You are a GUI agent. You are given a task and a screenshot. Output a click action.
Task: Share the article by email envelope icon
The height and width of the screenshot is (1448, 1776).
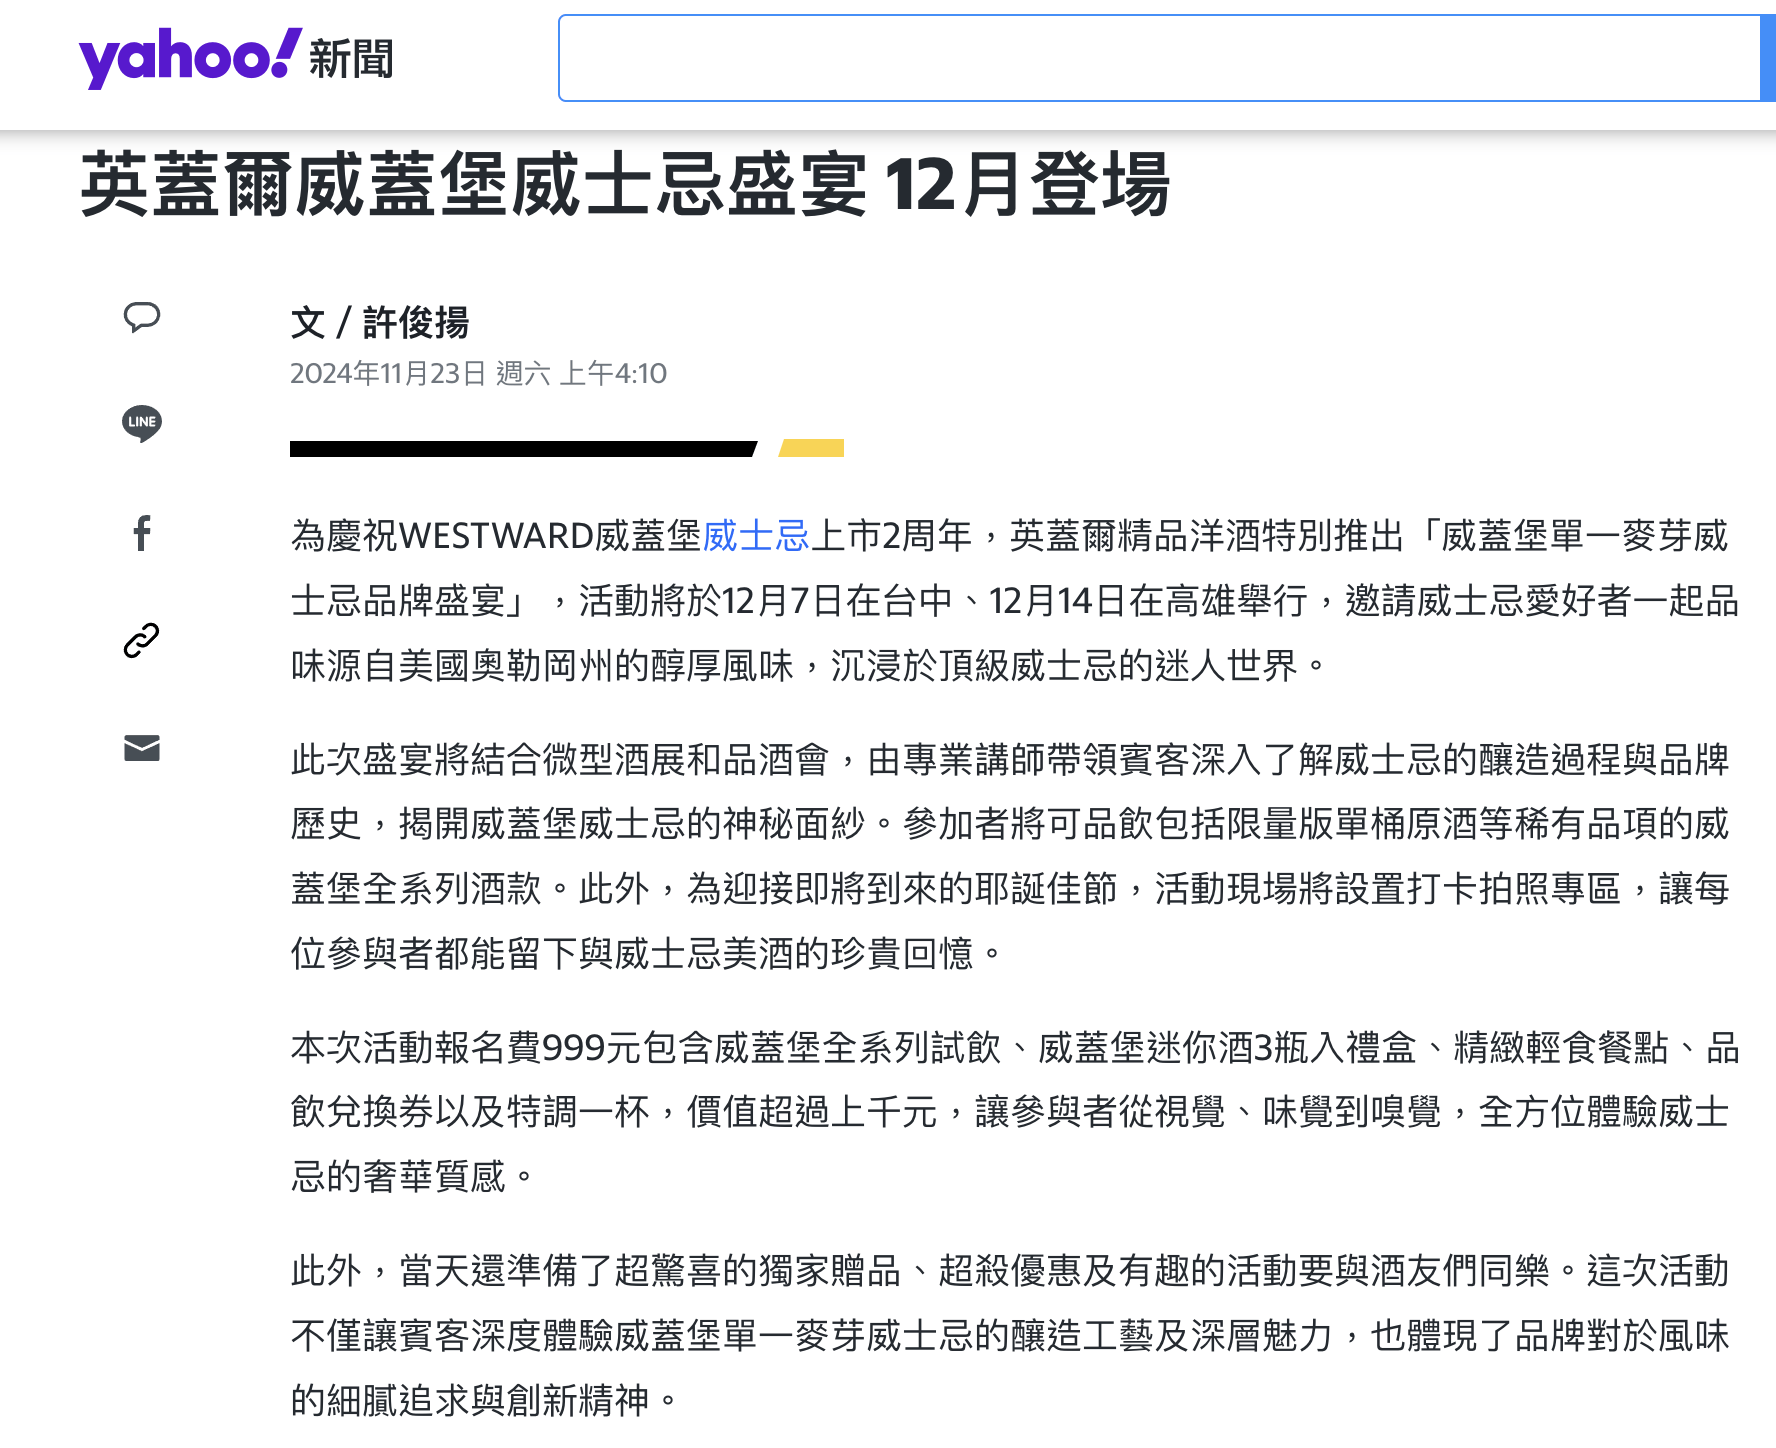pos(142,748)
